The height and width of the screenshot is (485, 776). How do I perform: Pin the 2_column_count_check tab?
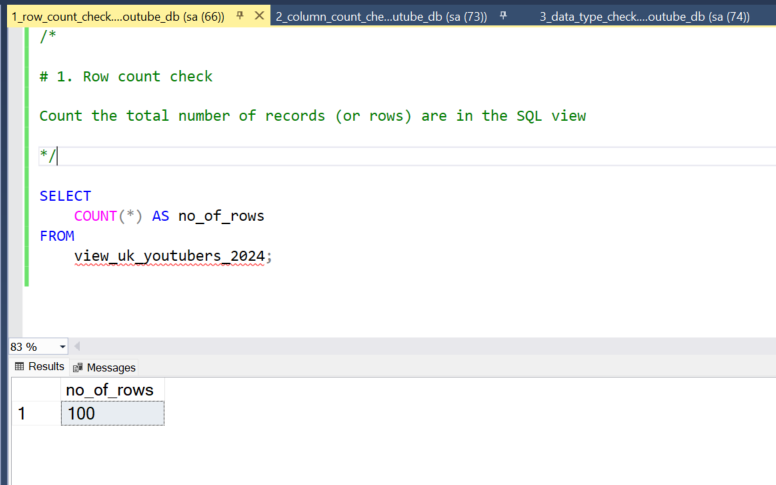tap(503, 16)
